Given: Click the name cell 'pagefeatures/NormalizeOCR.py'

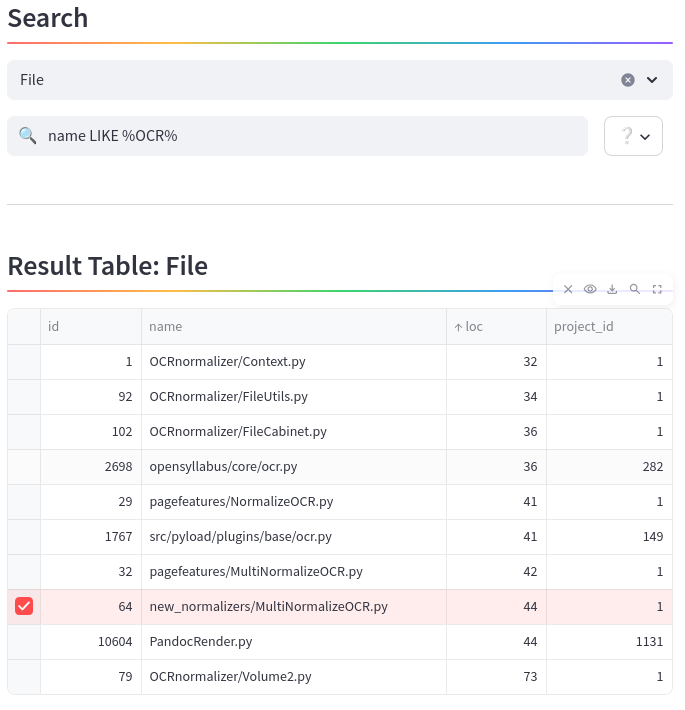Looking at the screenshot, I should click(293, 502).
